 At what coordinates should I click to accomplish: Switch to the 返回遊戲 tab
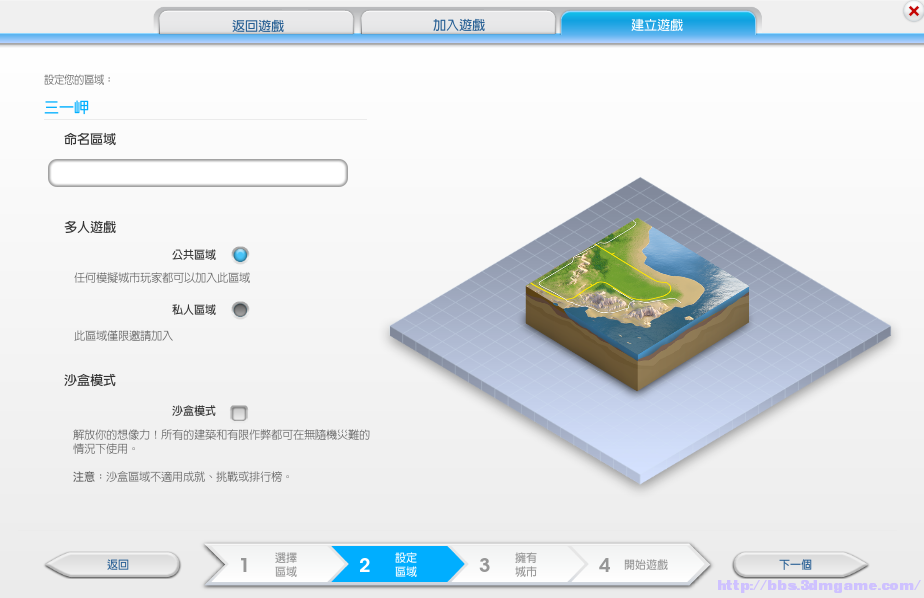[x=257, y=24]
